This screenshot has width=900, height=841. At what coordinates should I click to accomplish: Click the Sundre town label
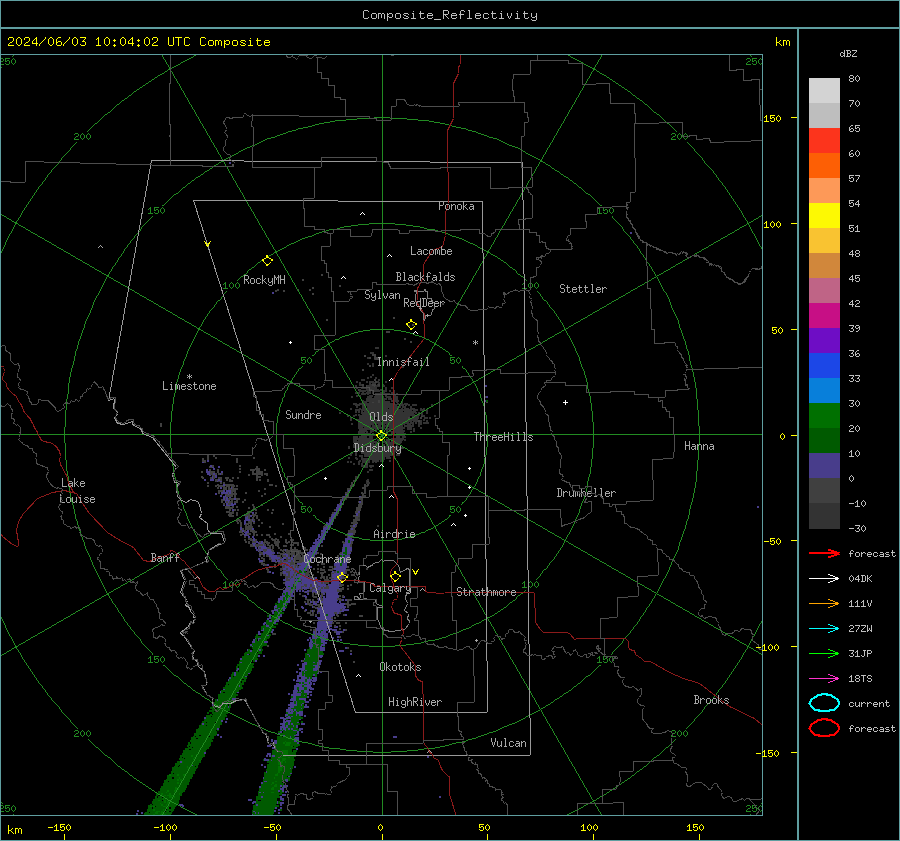click(x=303, y=414)
